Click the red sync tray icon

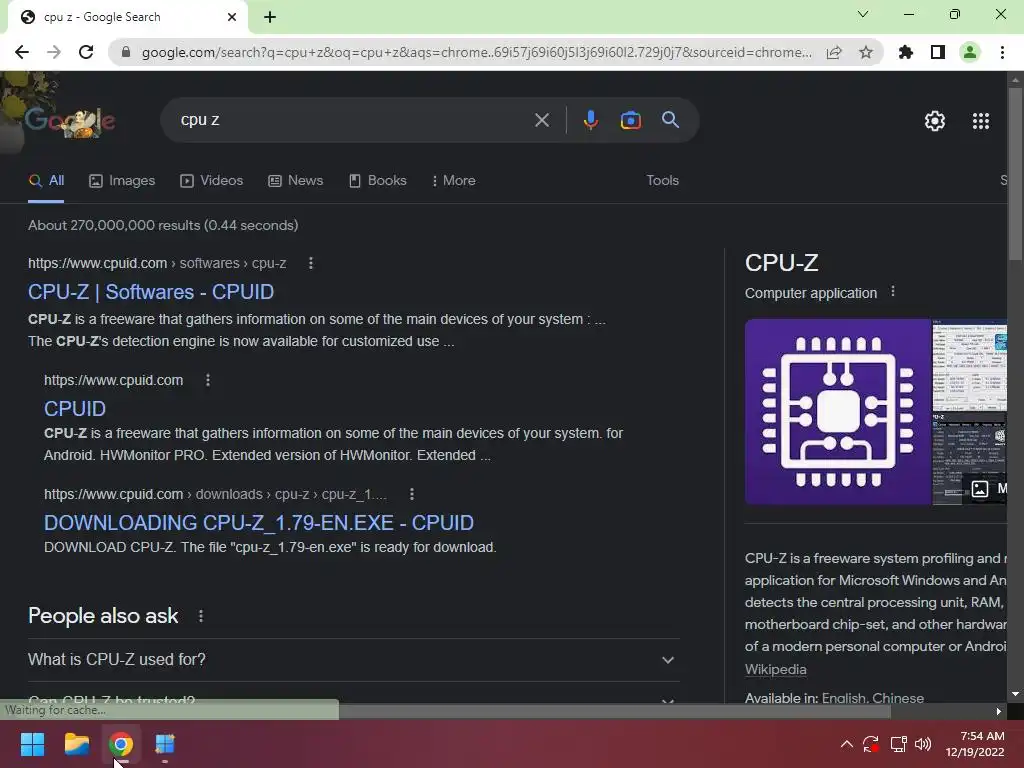pos(871,744)
